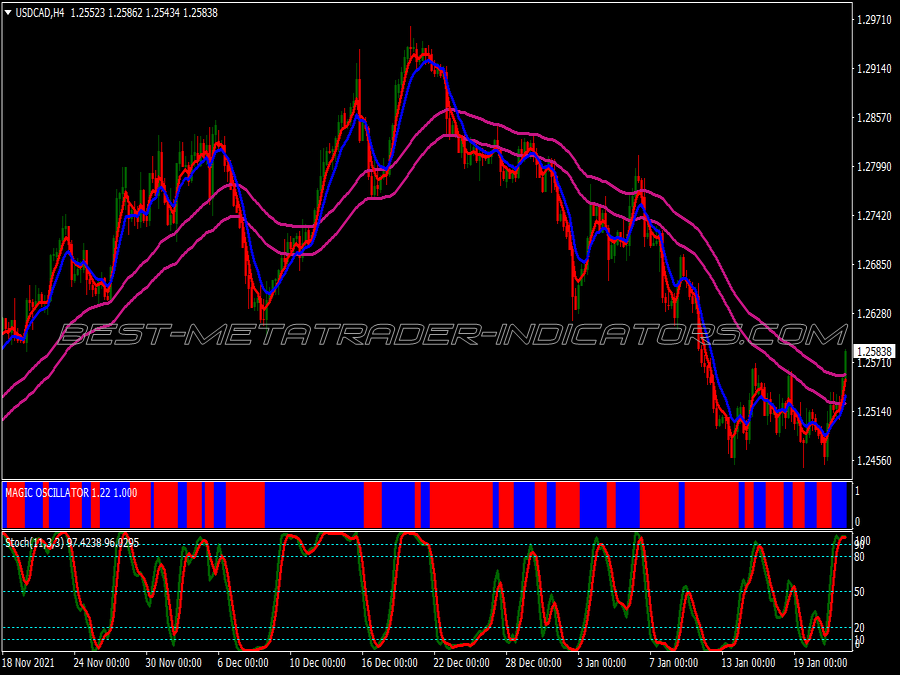Click the USDCAD,H4 chart title text

click(x=40, y=13)
